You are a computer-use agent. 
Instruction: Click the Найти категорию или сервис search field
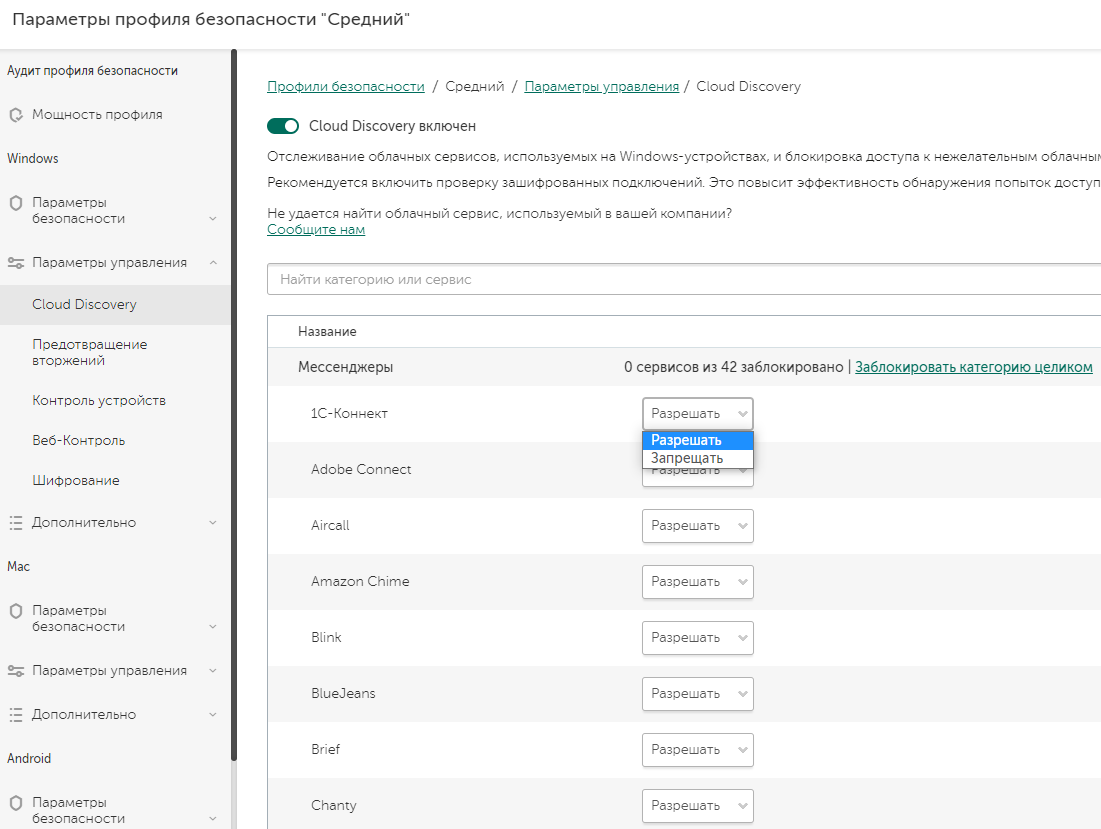click(x=680, y=280)
